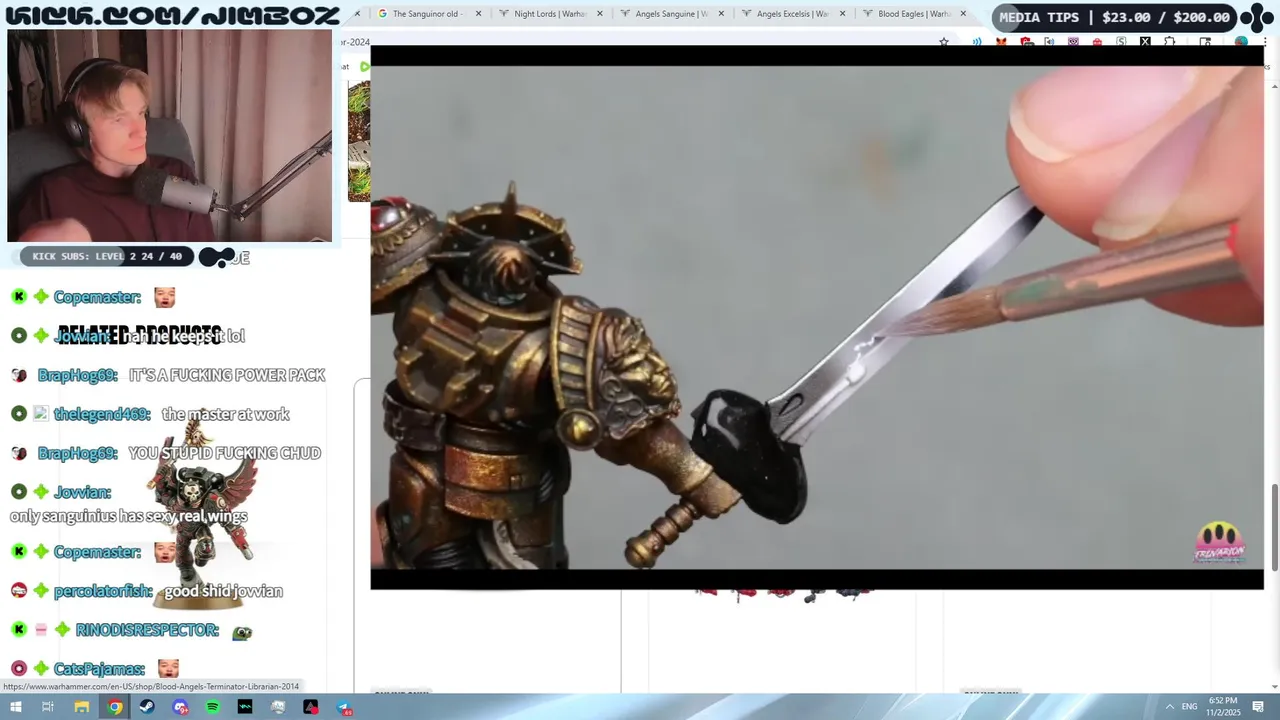Close the 'Angels Excelsis' tab
1280x720 pixels.
(842, 14)
